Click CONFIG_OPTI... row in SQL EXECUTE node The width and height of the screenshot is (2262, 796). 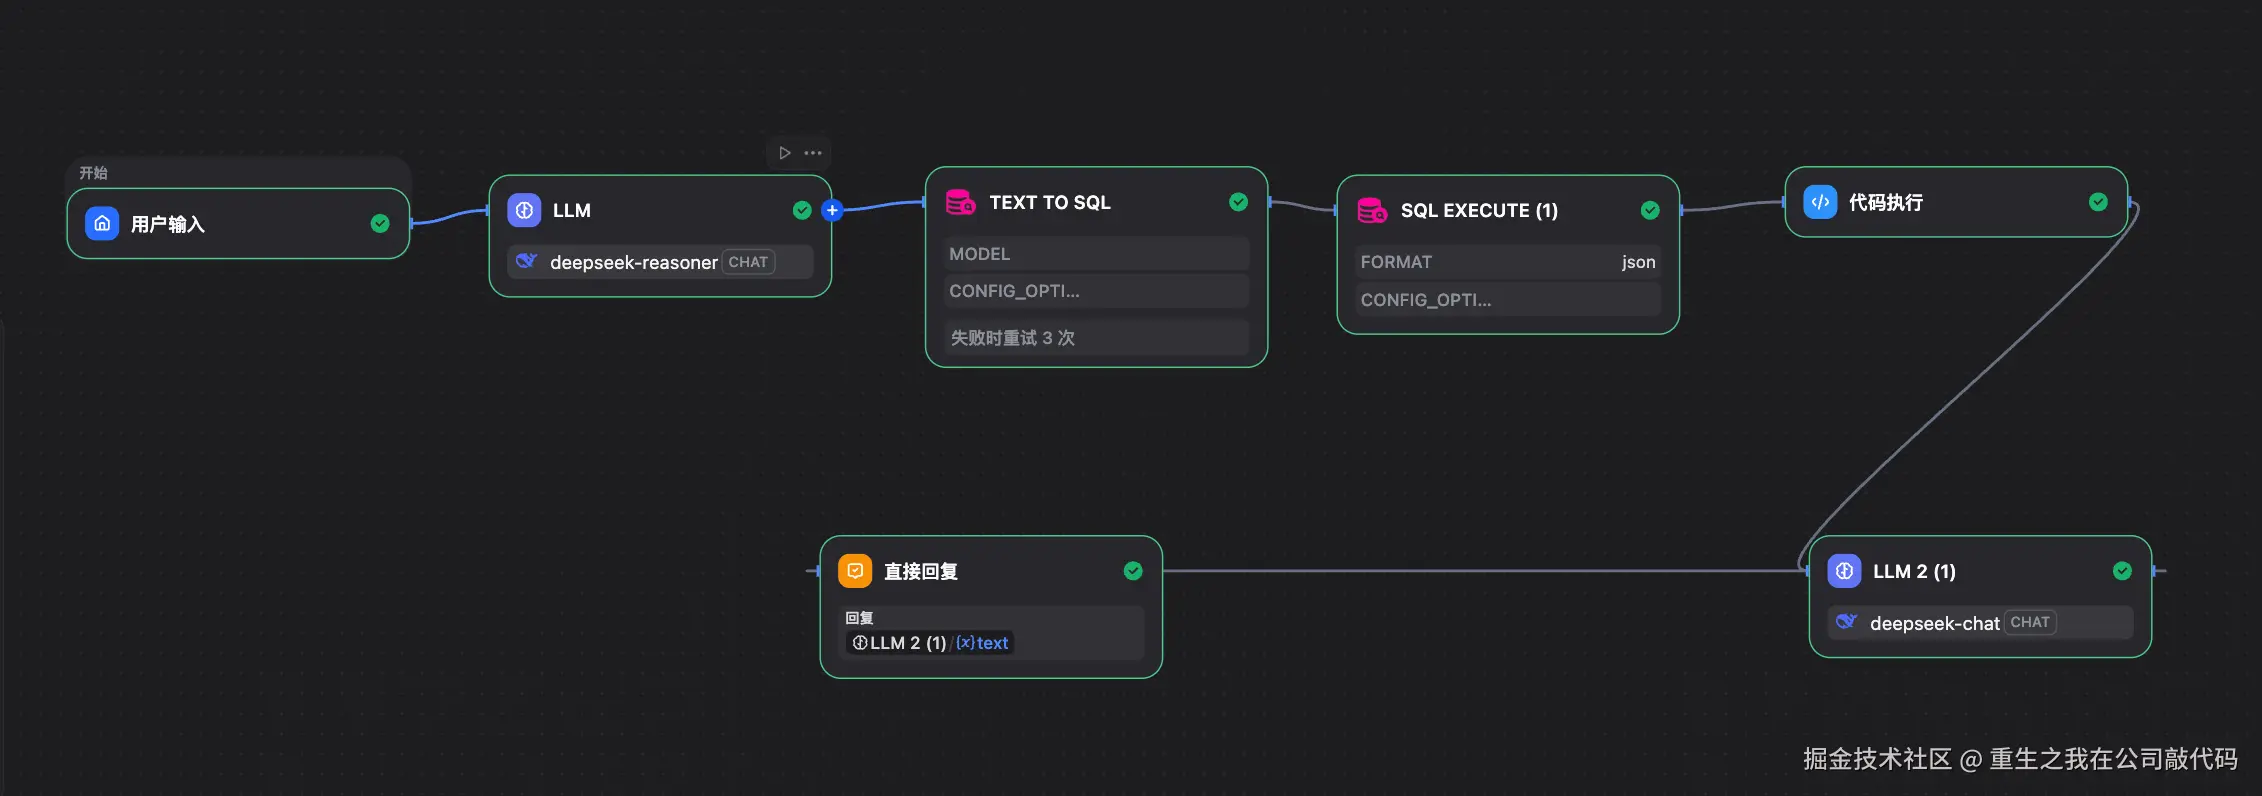coord(1507,300)
